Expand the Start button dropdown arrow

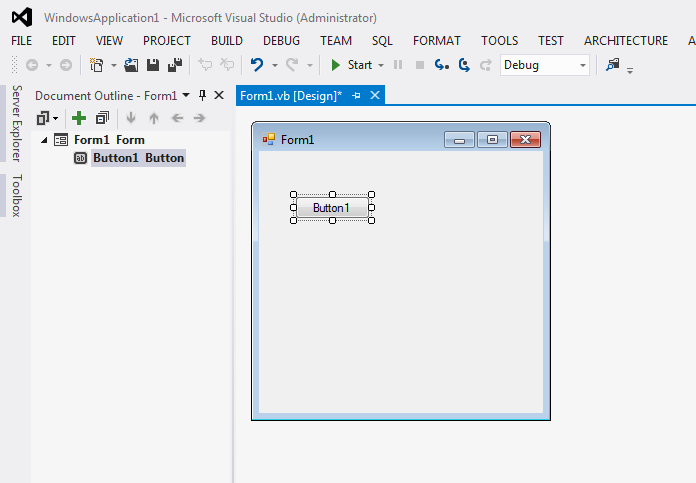(381, 65)
